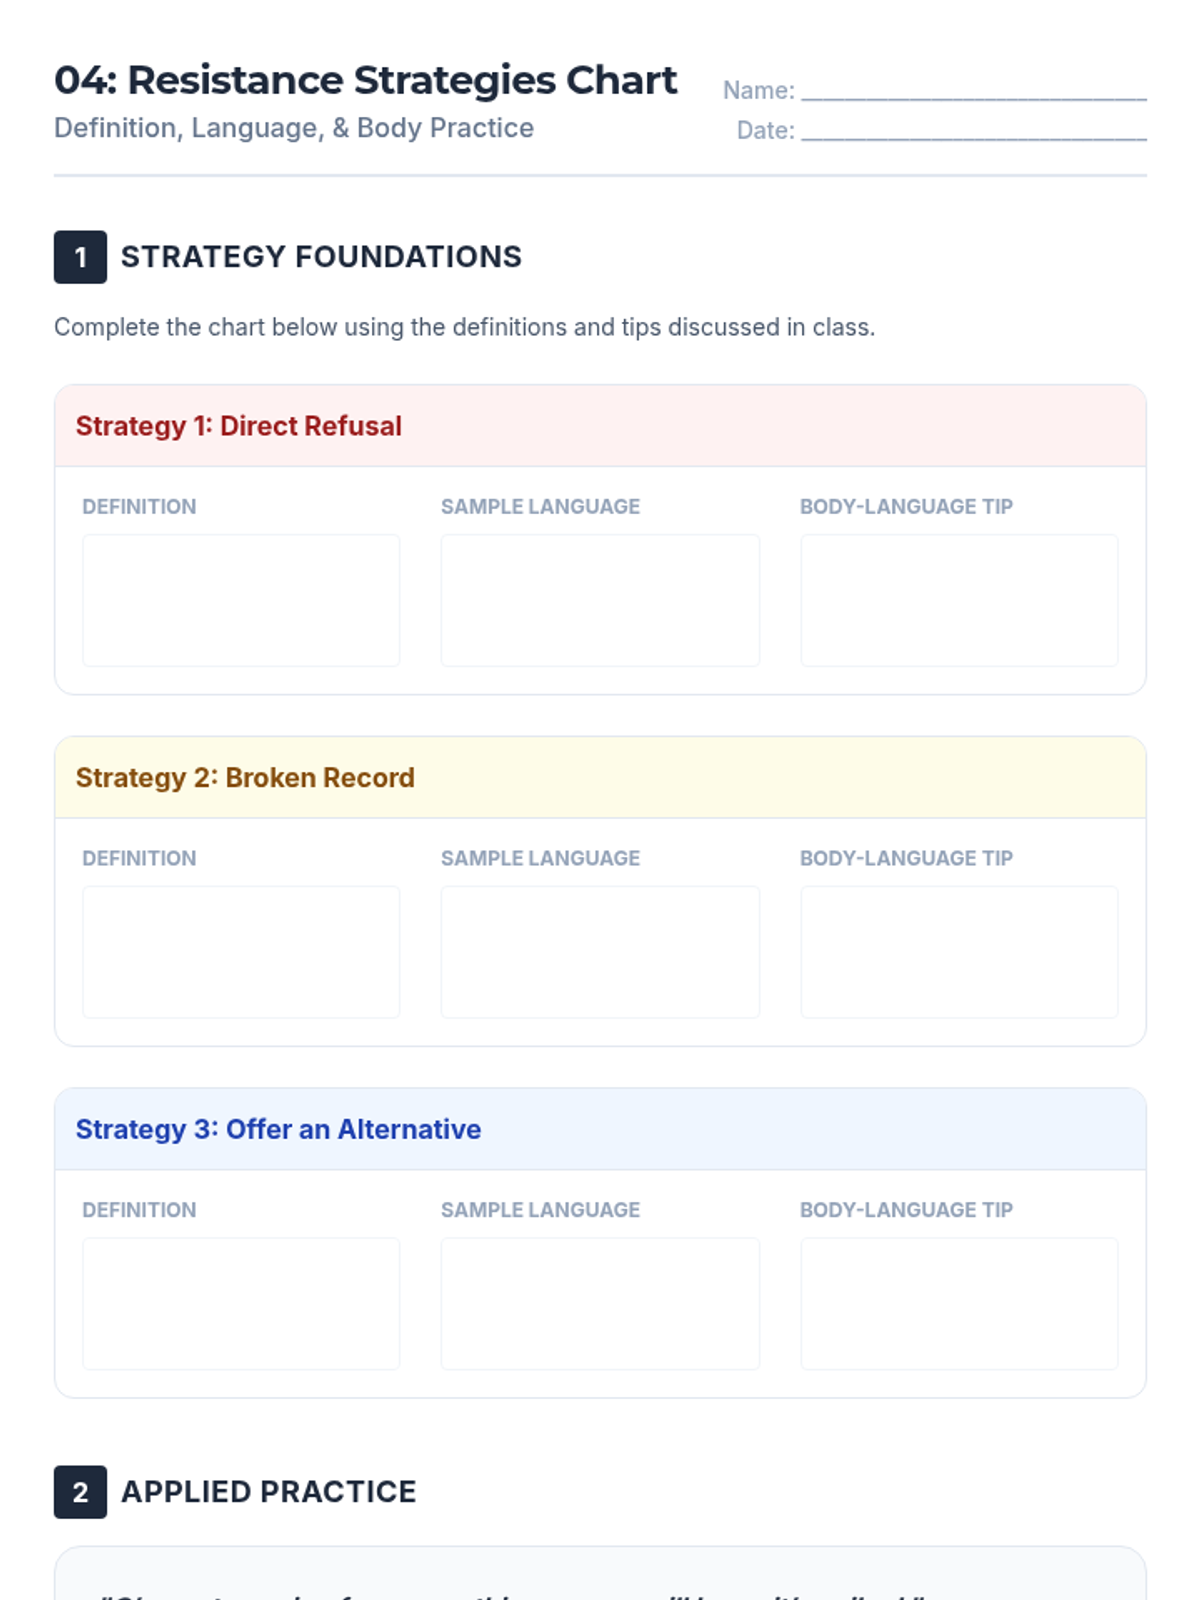Select Strategy 3: Offer an Alternative header
This screenshot has width=1200, height=1600.
click(600, 1129)
